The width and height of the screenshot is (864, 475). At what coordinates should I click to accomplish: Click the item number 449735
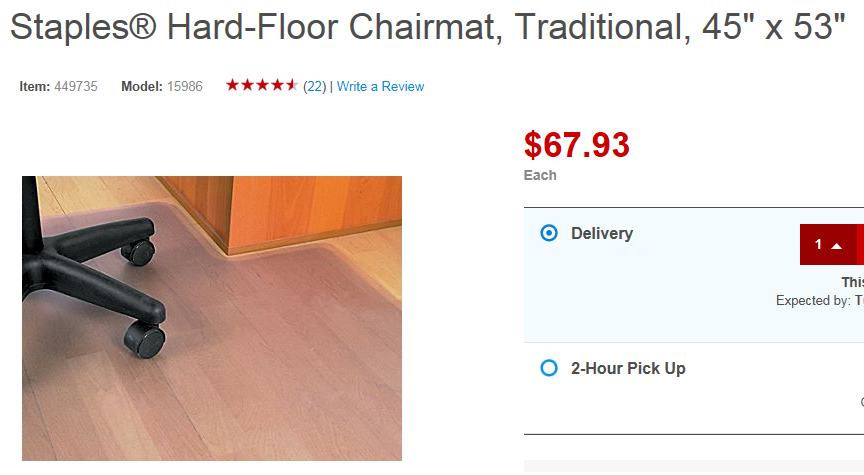coord(76,87)
